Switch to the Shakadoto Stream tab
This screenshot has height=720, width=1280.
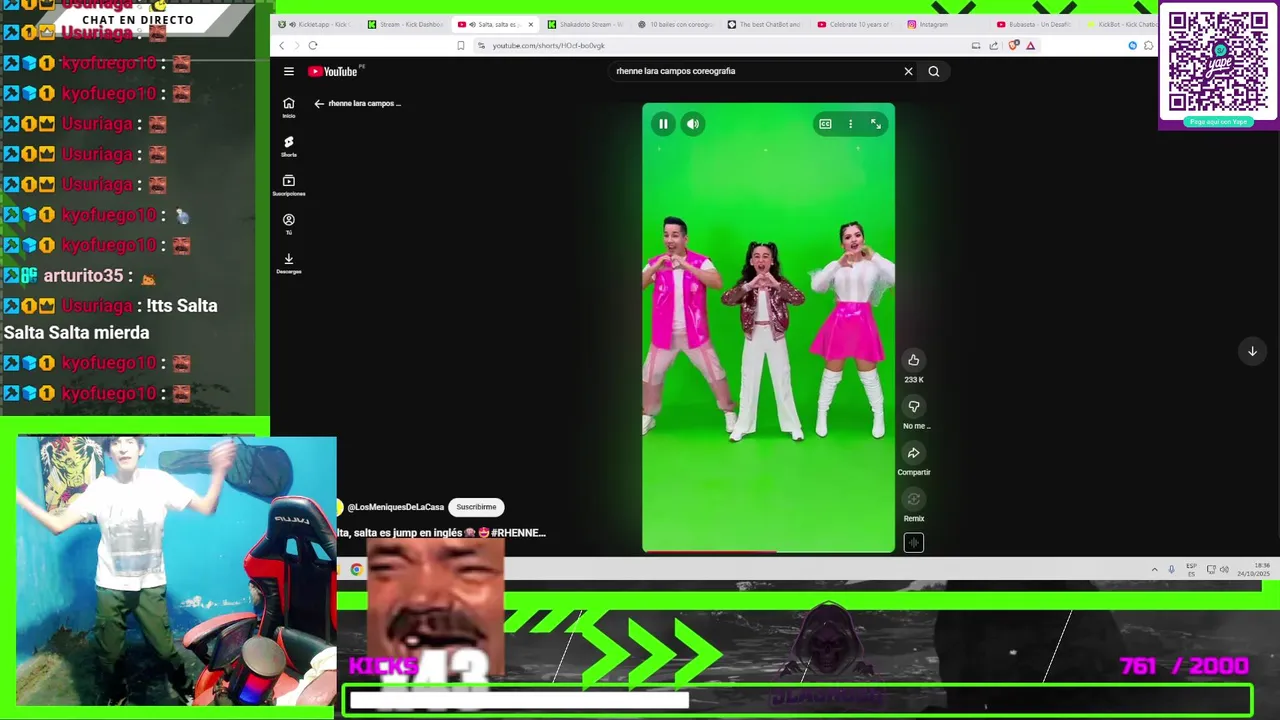point(586,24)
